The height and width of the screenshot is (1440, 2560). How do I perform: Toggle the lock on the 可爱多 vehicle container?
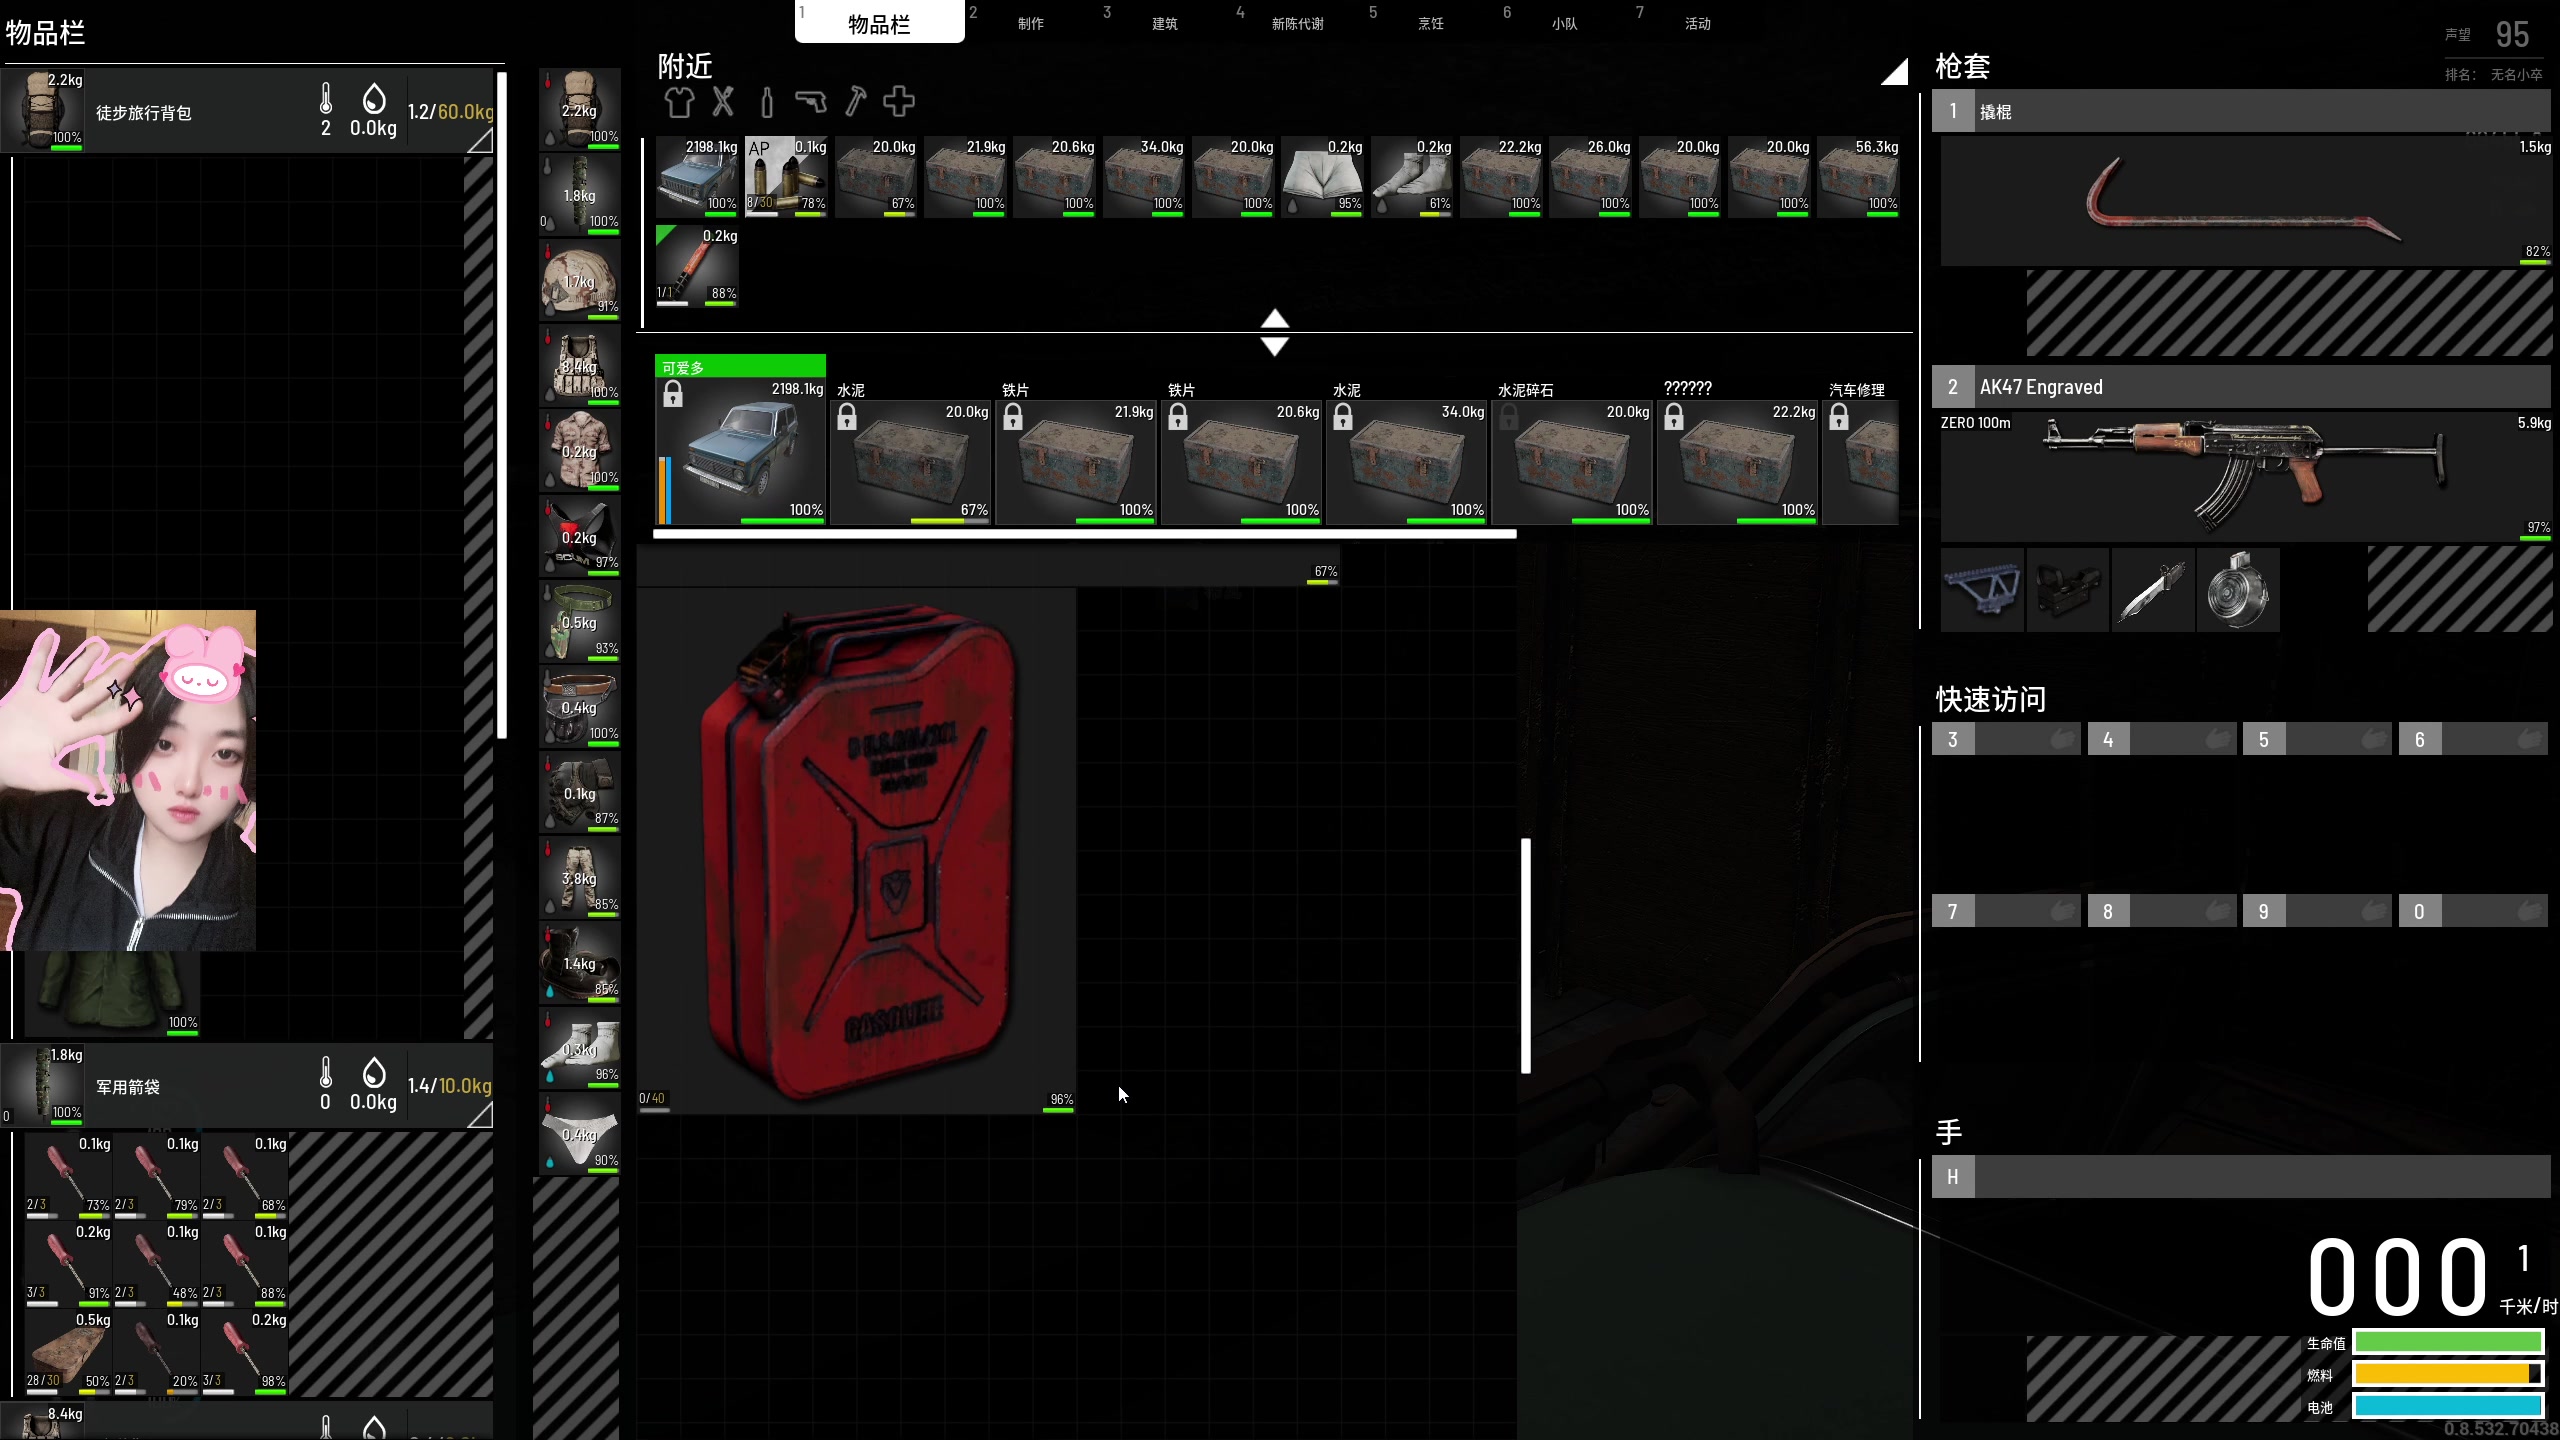click(673, 395)
